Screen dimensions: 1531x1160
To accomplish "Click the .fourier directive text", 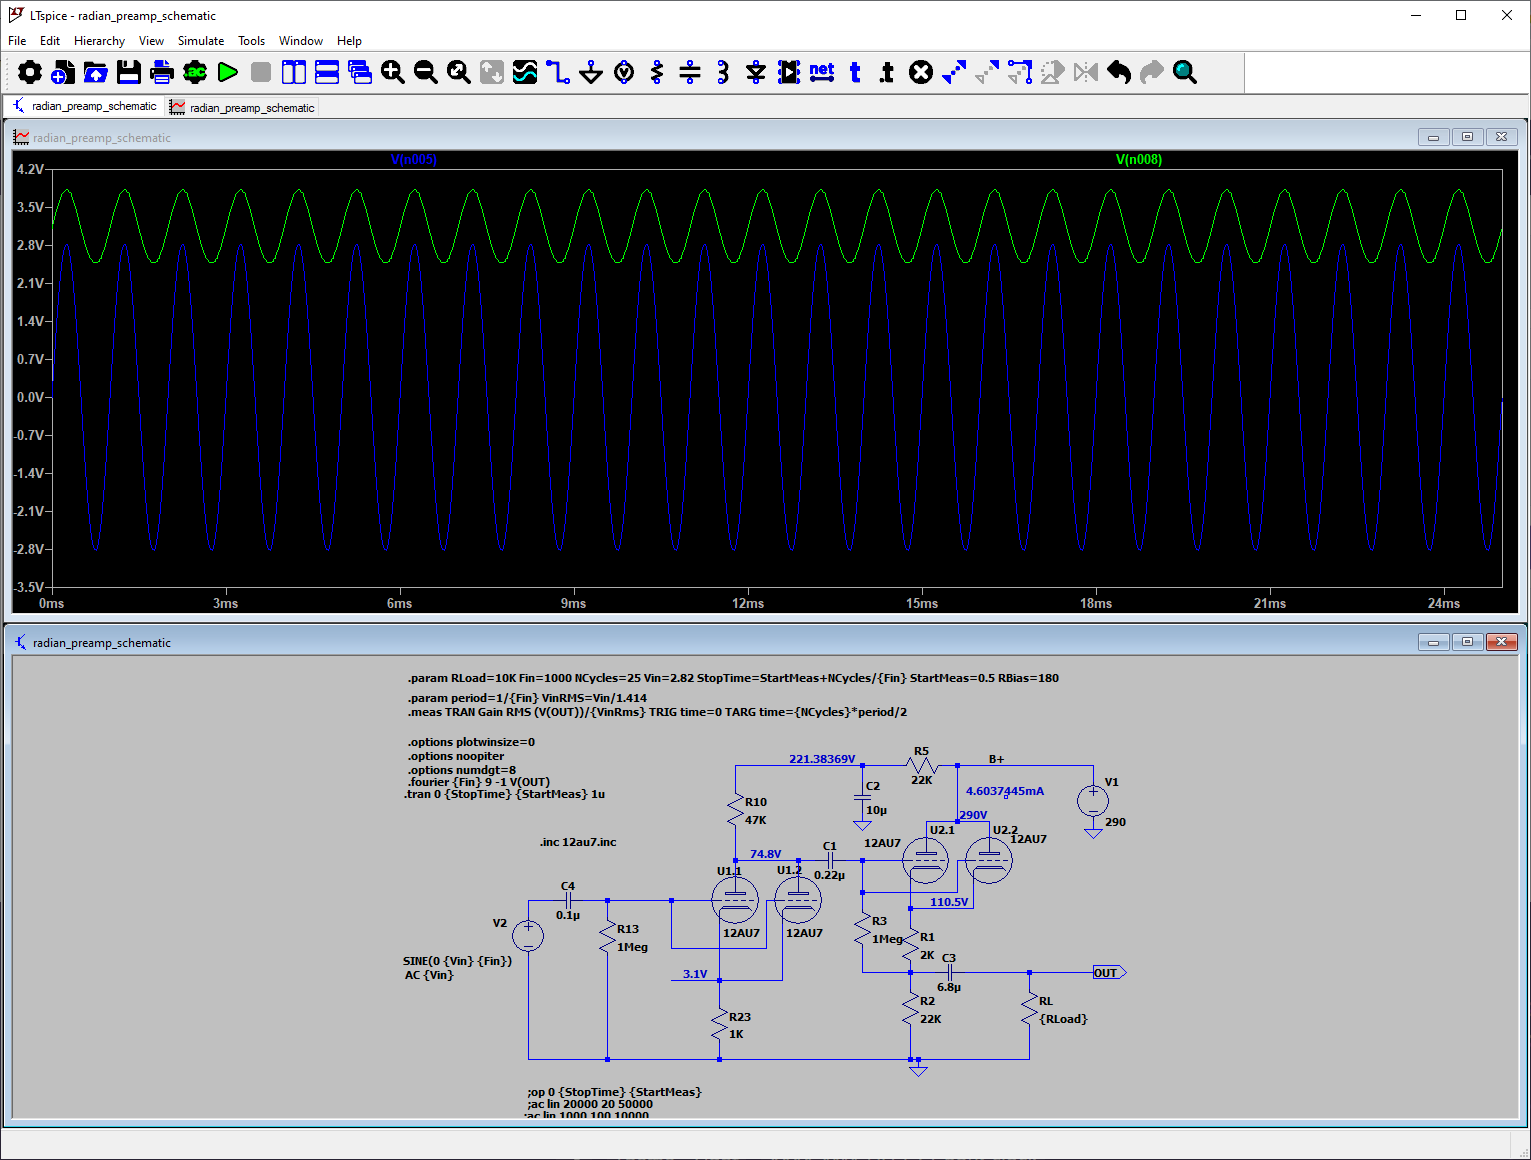I will click(x=479, y=782).
